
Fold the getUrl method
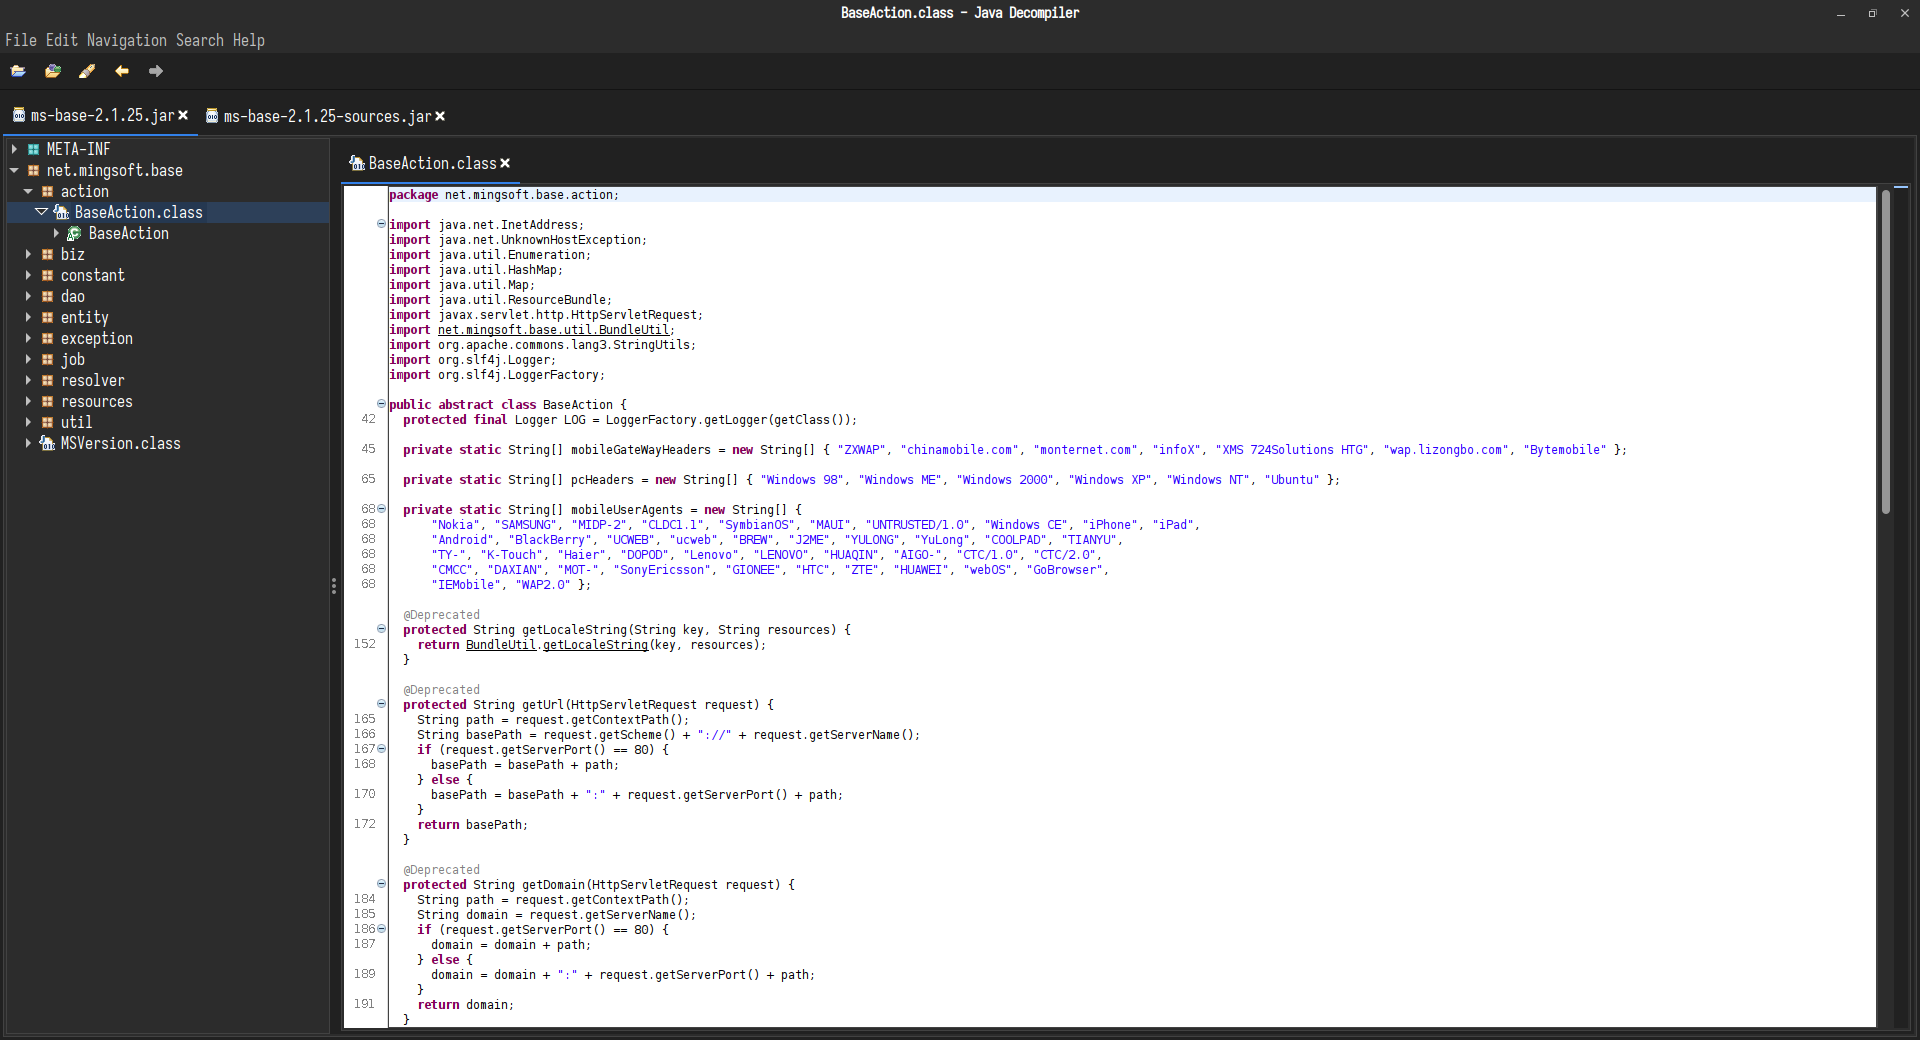[x=381, y=704]
